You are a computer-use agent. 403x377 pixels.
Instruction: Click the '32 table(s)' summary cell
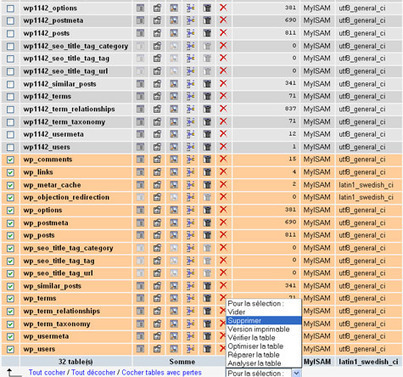[x=76, y=362]
